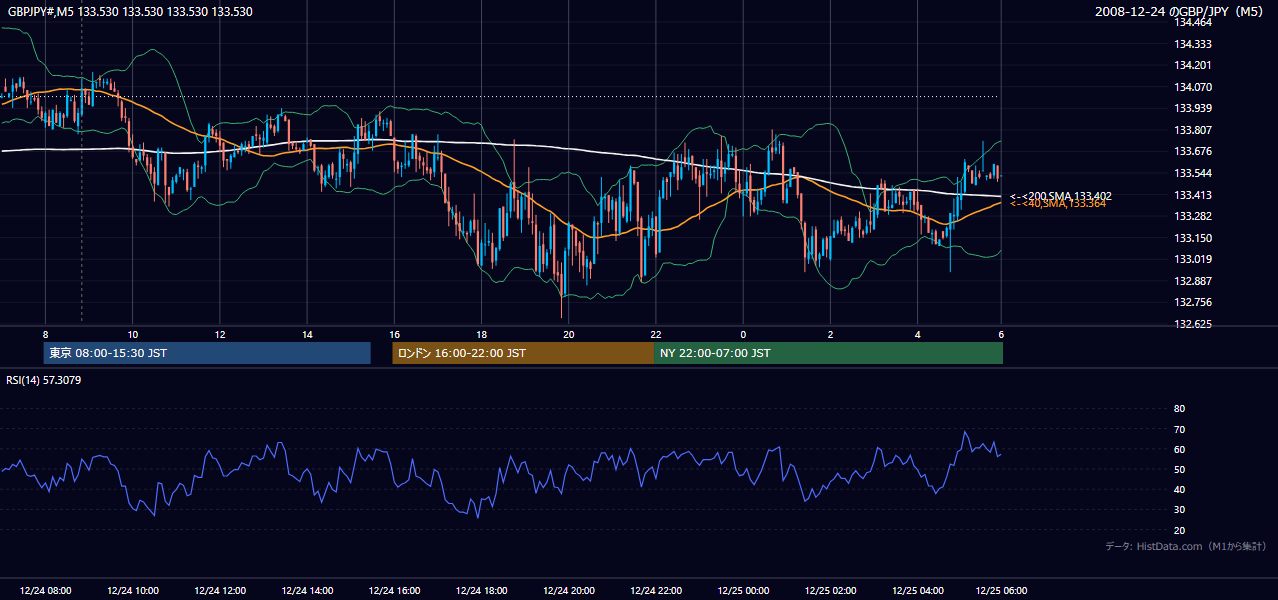Click the Tokyo 08:00-15:30 JST session bar

[207, 353]
